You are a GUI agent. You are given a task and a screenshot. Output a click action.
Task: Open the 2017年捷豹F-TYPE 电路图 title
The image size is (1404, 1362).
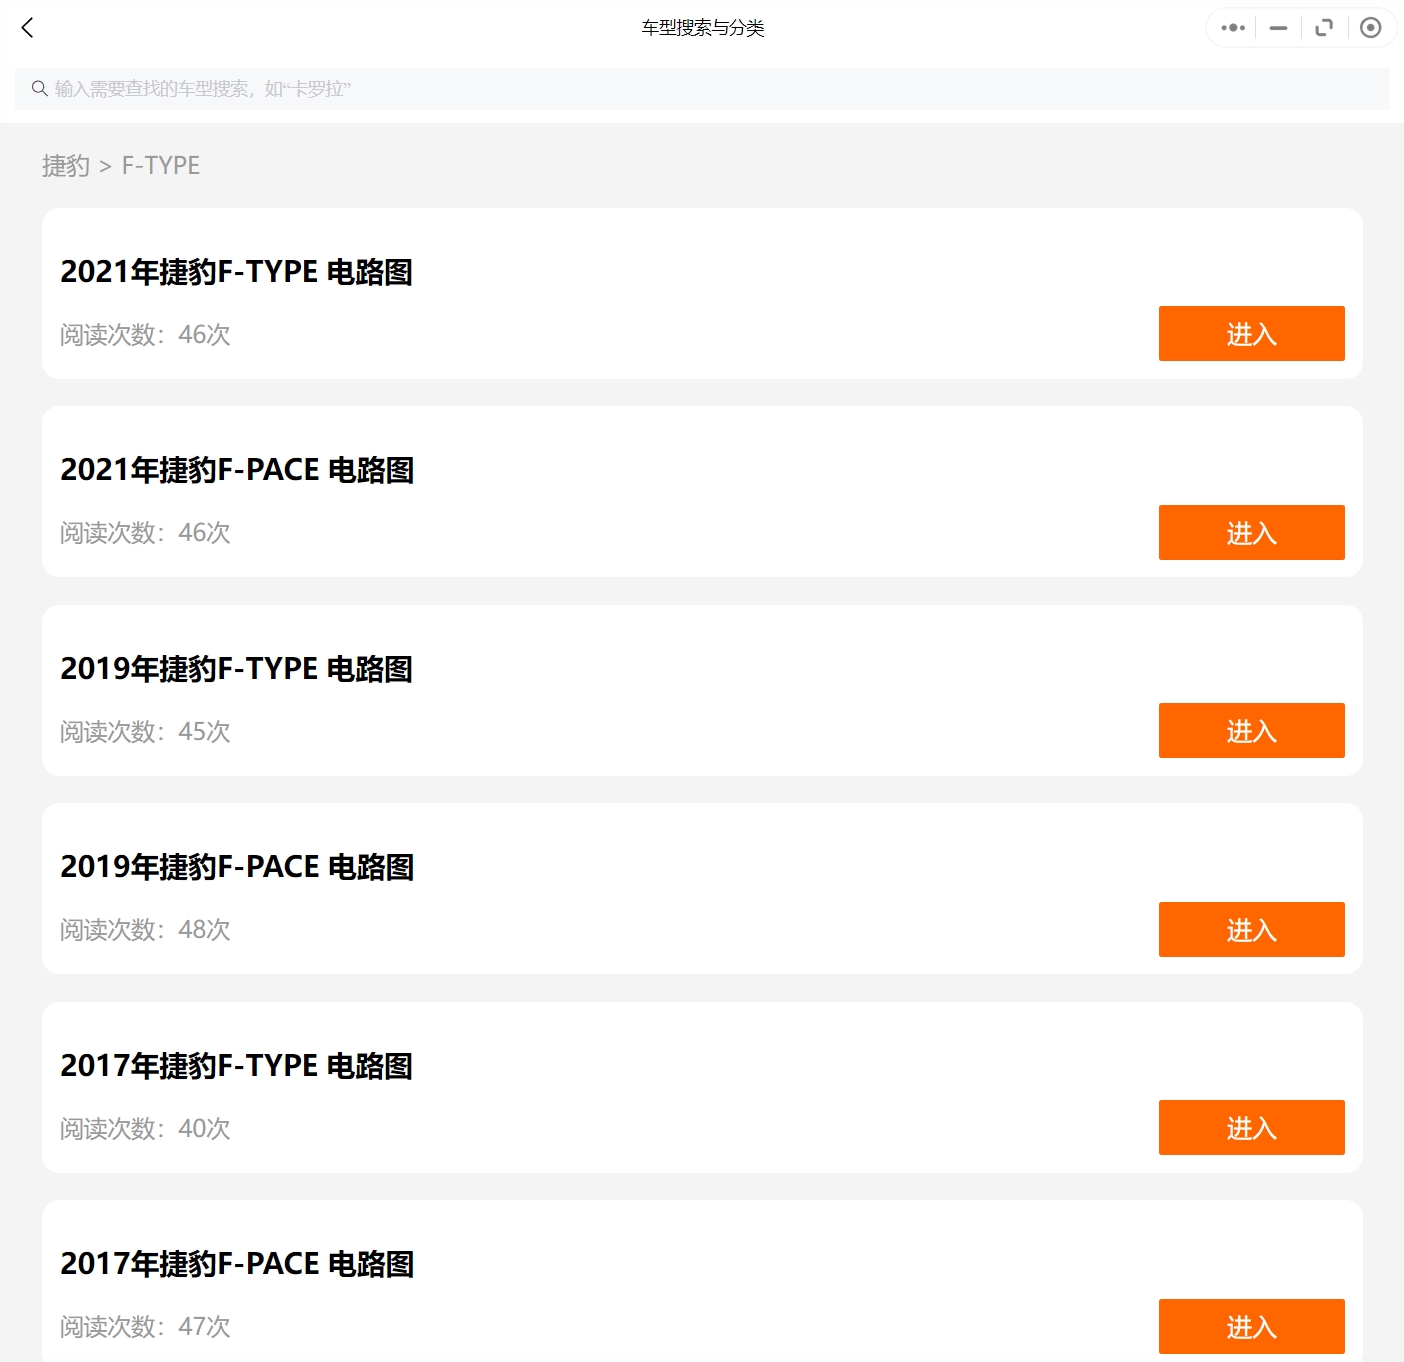point(236,1066)
